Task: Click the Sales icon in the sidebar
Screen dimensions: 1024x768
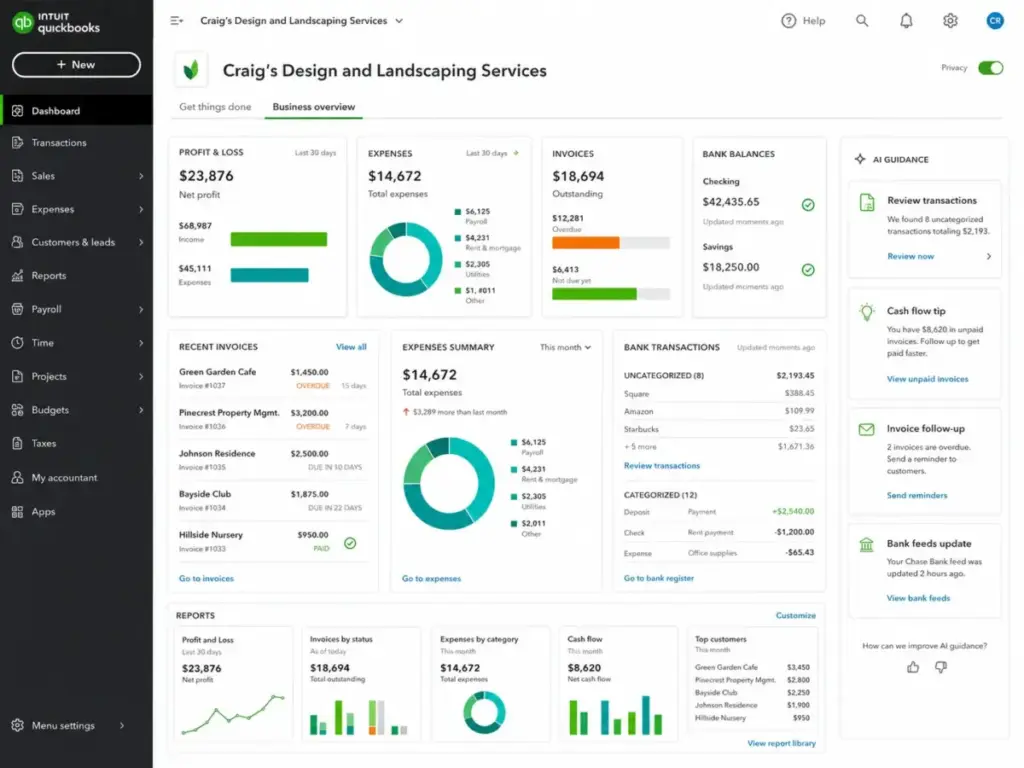Action: (x=18, y=176)
